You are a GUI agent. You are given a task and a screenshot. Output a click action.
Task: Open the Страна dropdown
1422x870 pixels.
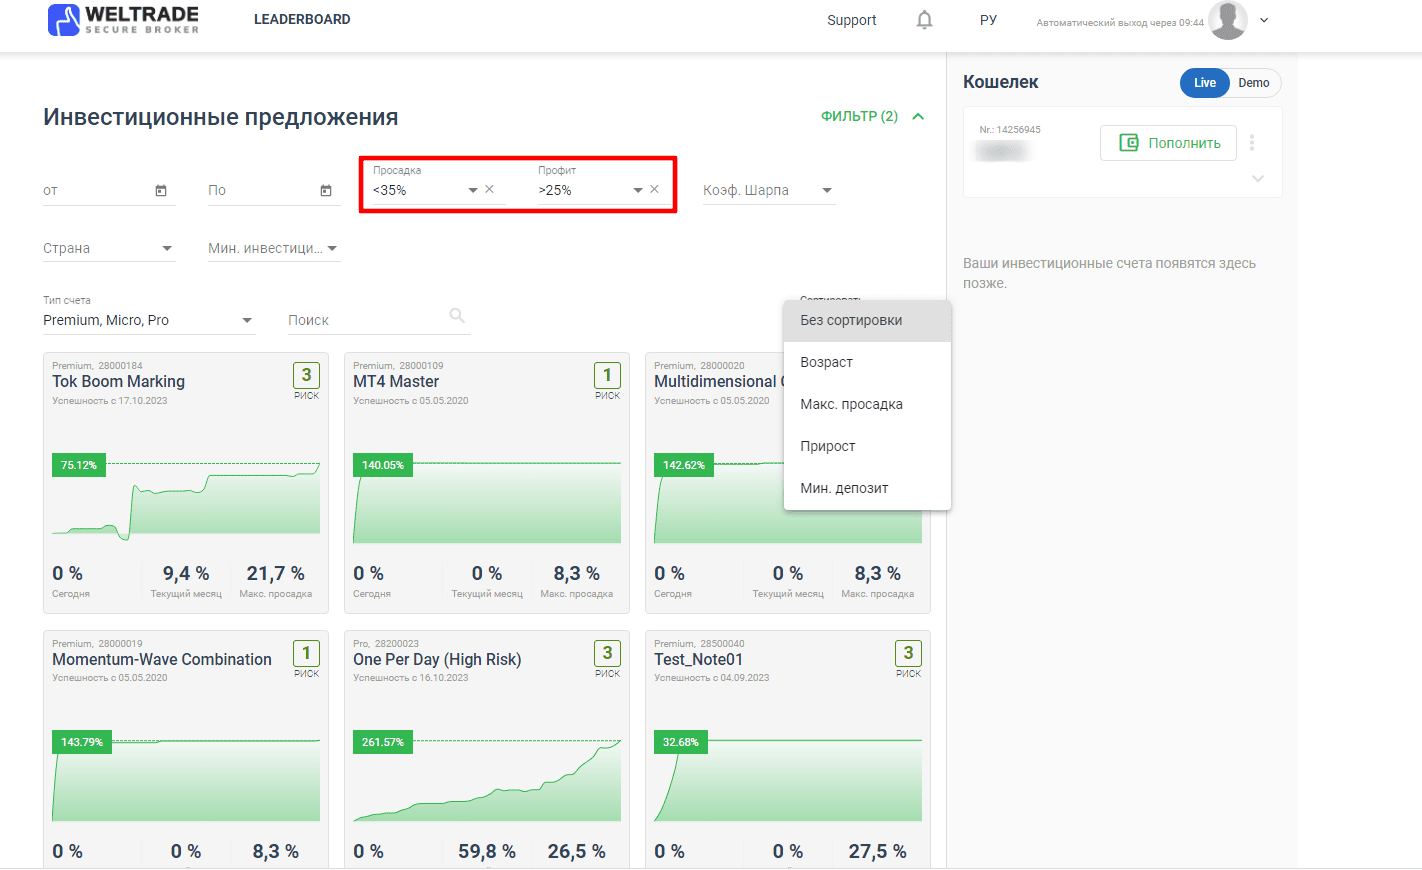[109, 248]
